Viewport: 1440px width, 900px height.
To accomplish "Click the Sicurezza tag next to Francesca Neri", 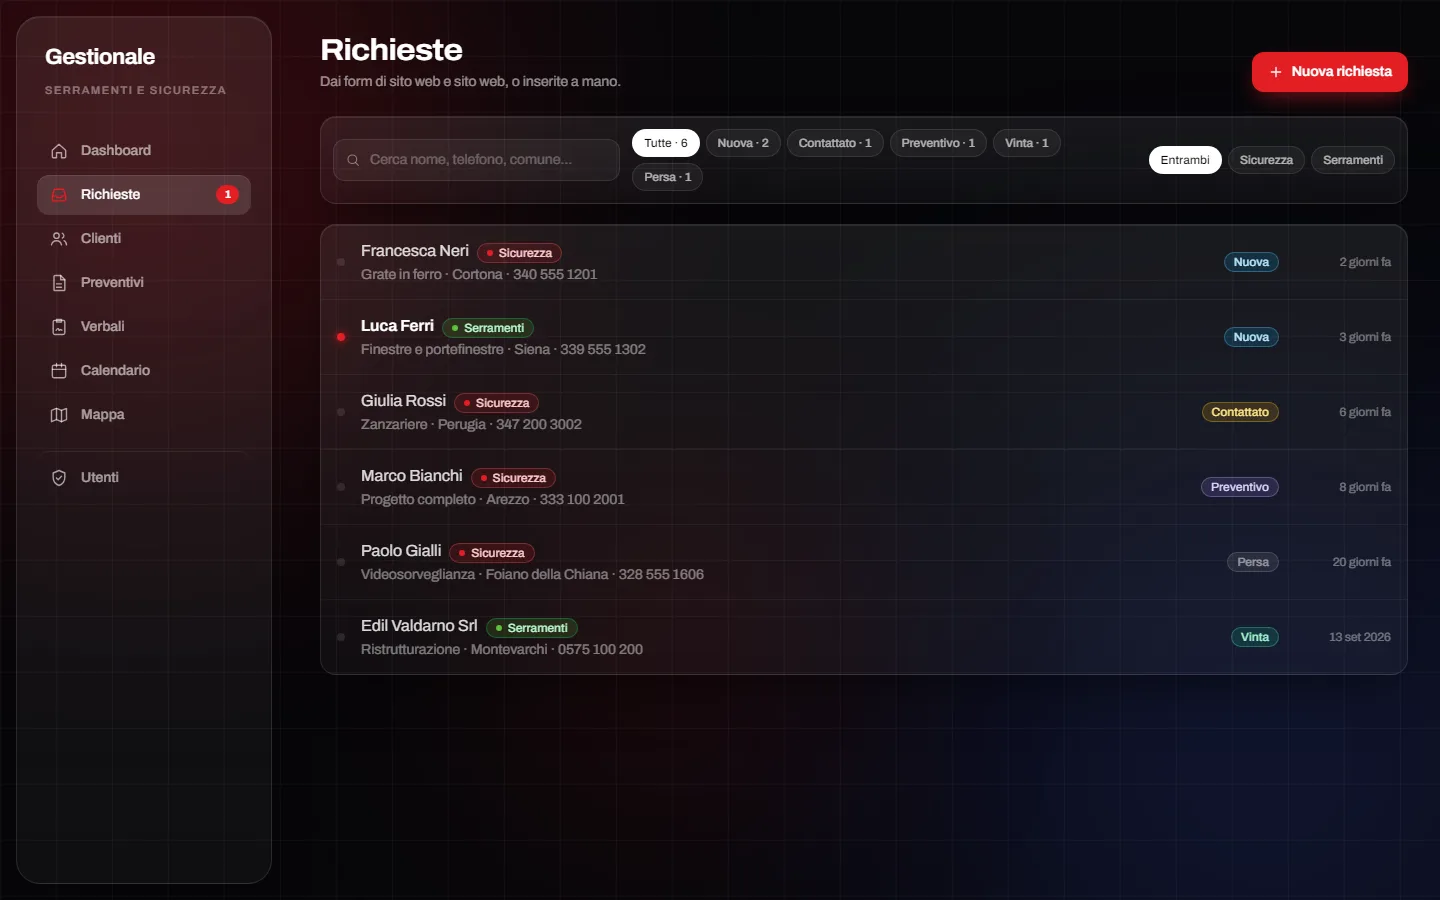I will point(520,253).
